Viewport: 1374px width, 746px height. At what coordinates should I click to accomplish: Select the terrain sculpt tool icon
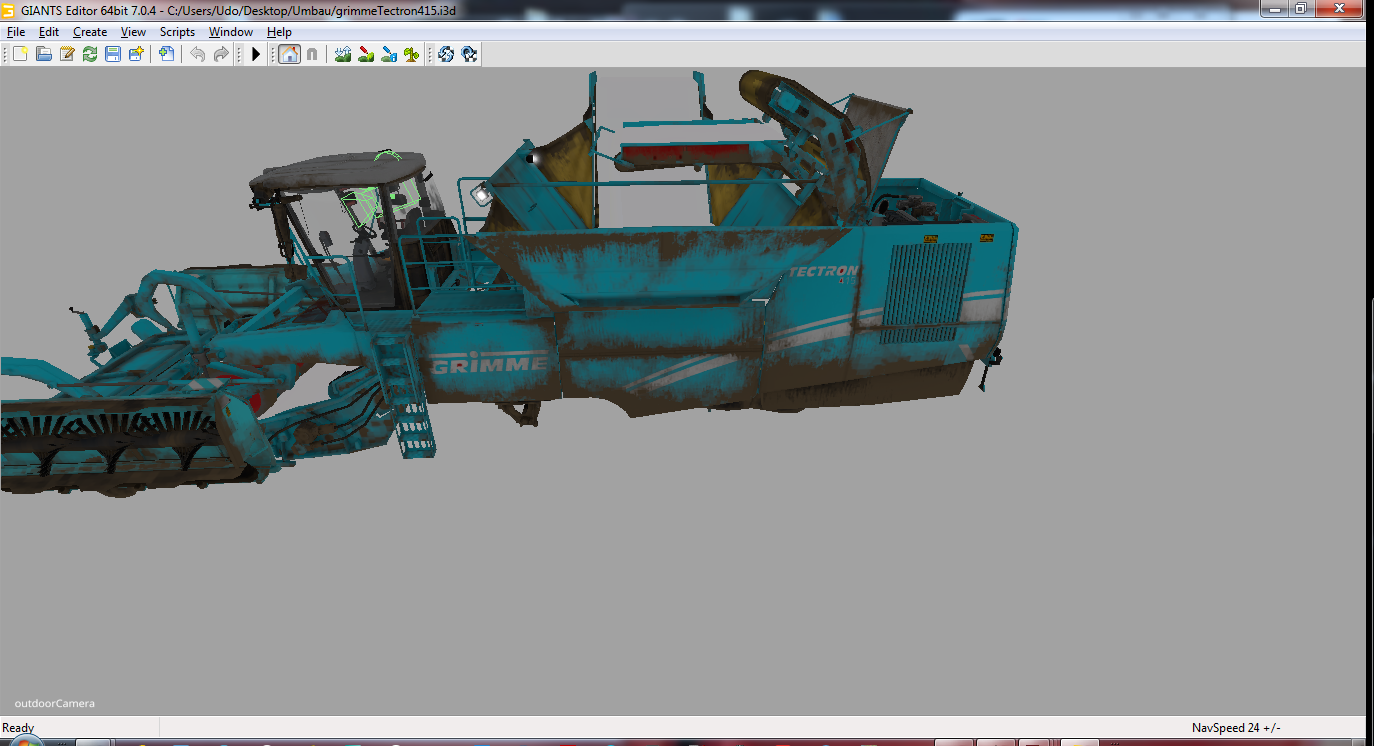(343, 54)
